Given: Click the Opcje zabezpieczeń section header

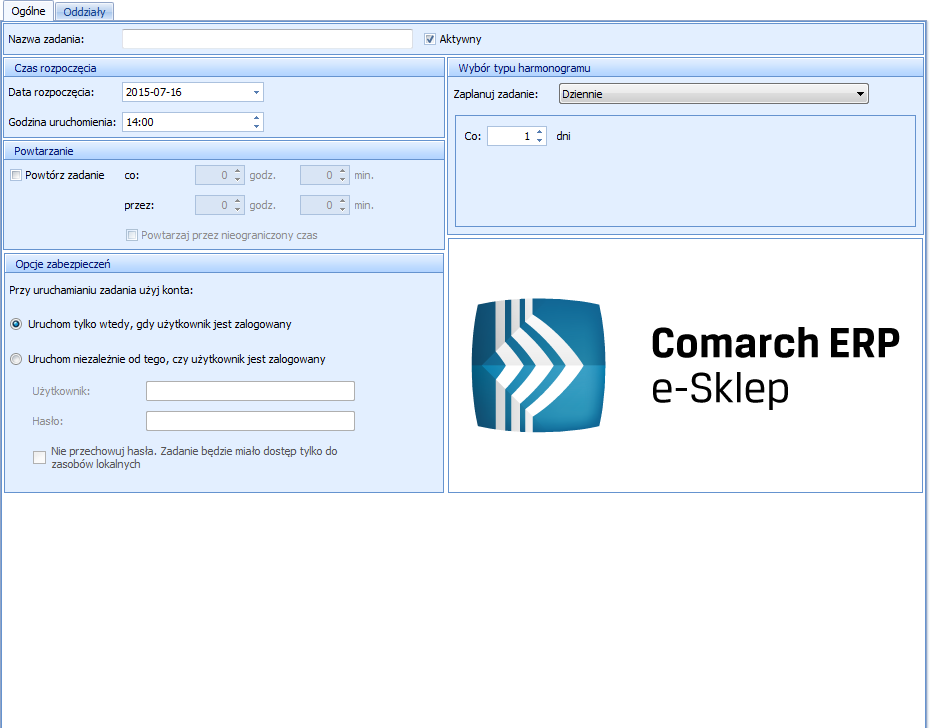Looking at the screenshot, I should tap(224, 264).
